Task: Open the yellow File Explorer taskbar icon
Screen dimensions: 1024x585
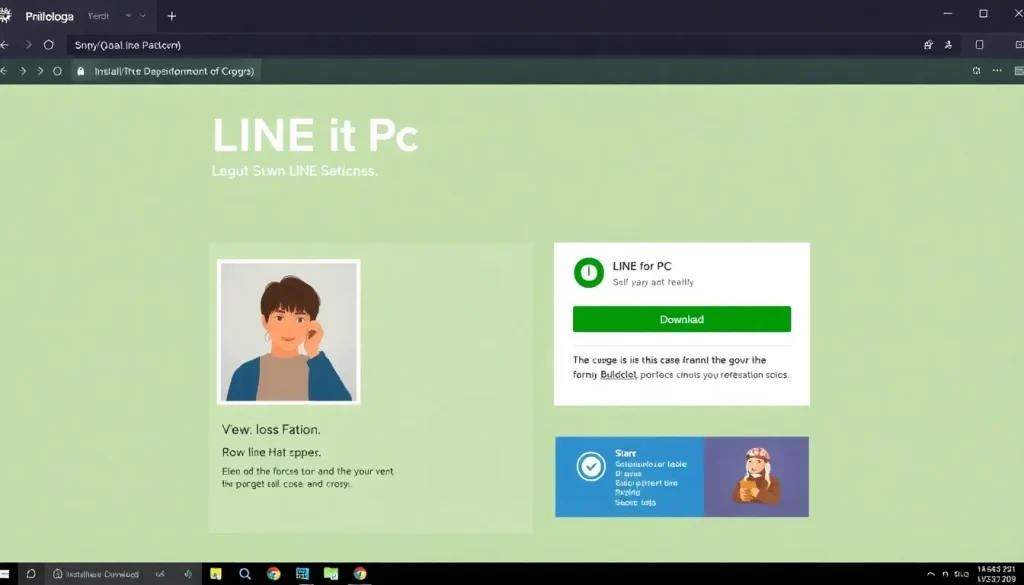Action: (x=216, y=574)
